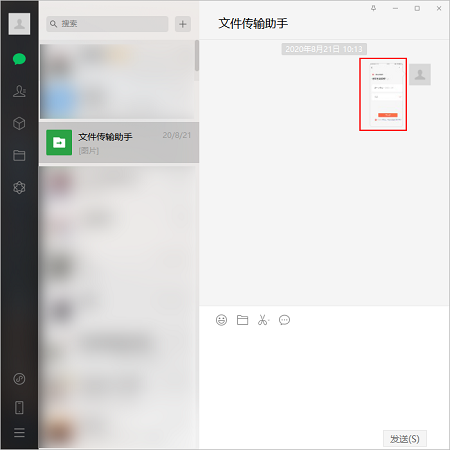This screenshot has height=450, width=450.
Task: Open the Files folder icon in sidebar
Action: pyautogui.click(x=19, y=155)
